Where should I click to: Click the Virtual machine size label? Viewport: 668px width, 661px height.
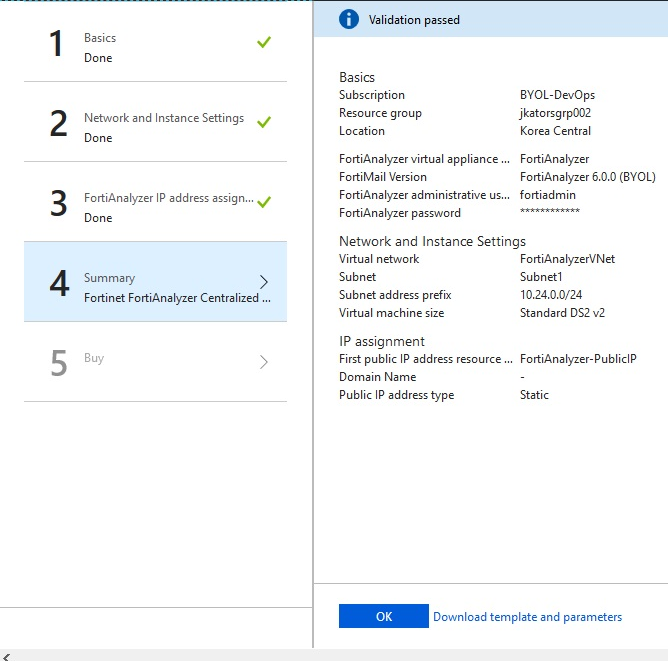pos(392,313)
